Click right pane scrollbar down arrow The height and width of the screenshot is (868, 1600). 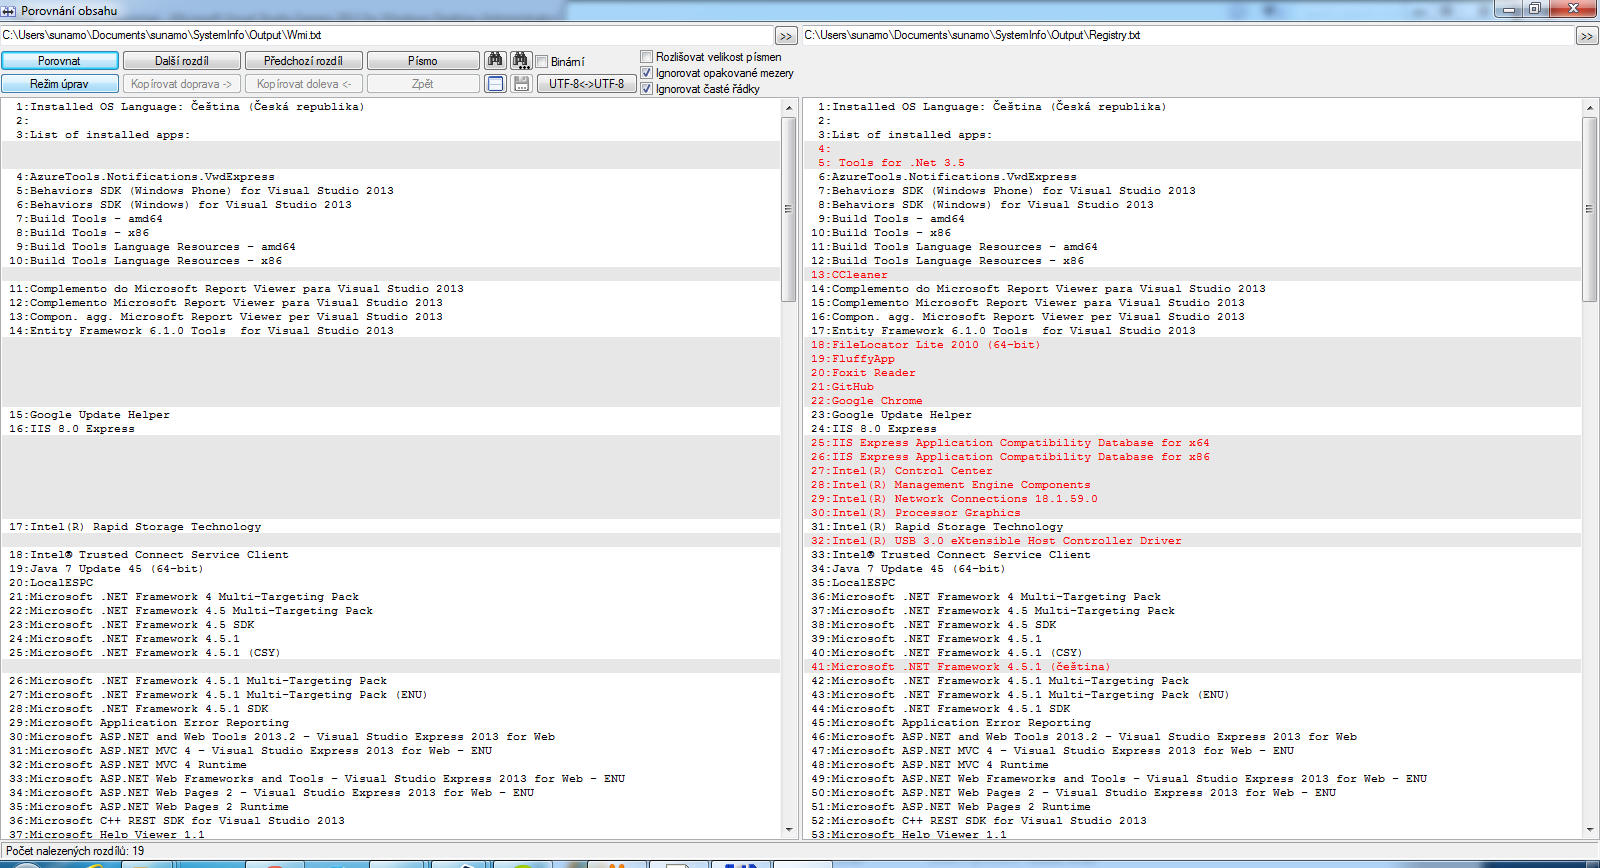click(1590, 830)
